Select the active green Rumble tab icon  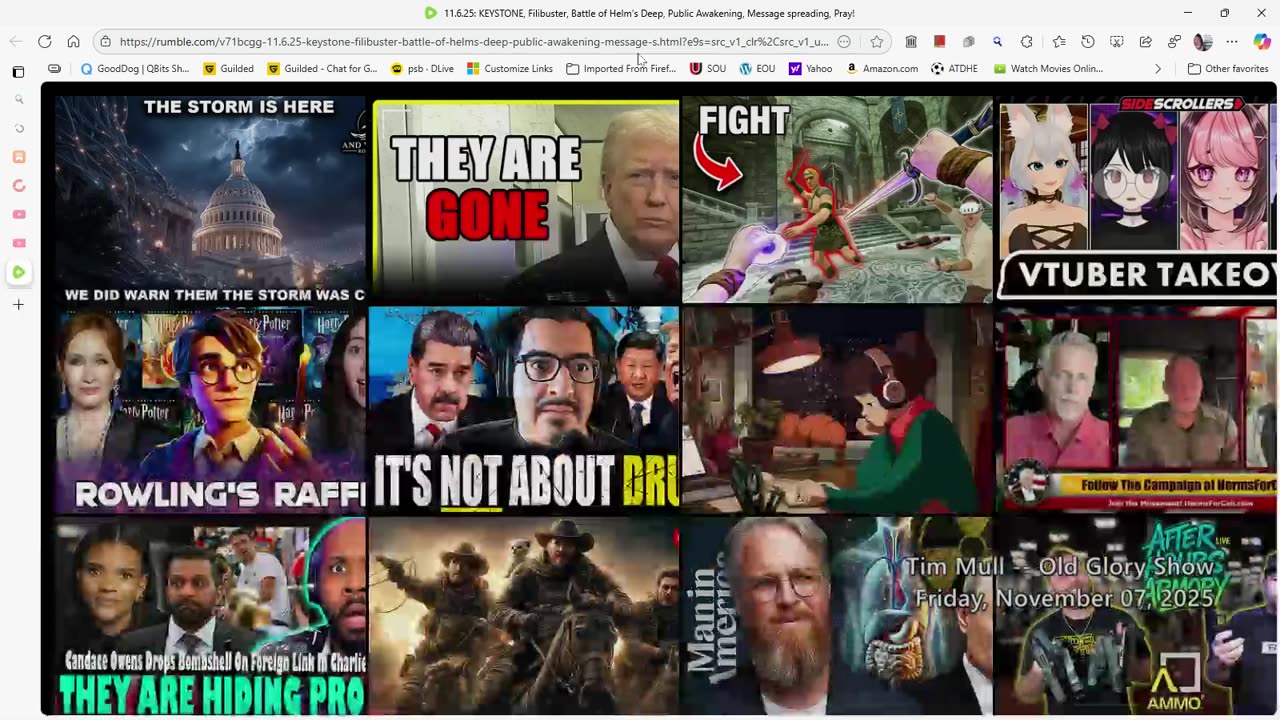(18, 272)
